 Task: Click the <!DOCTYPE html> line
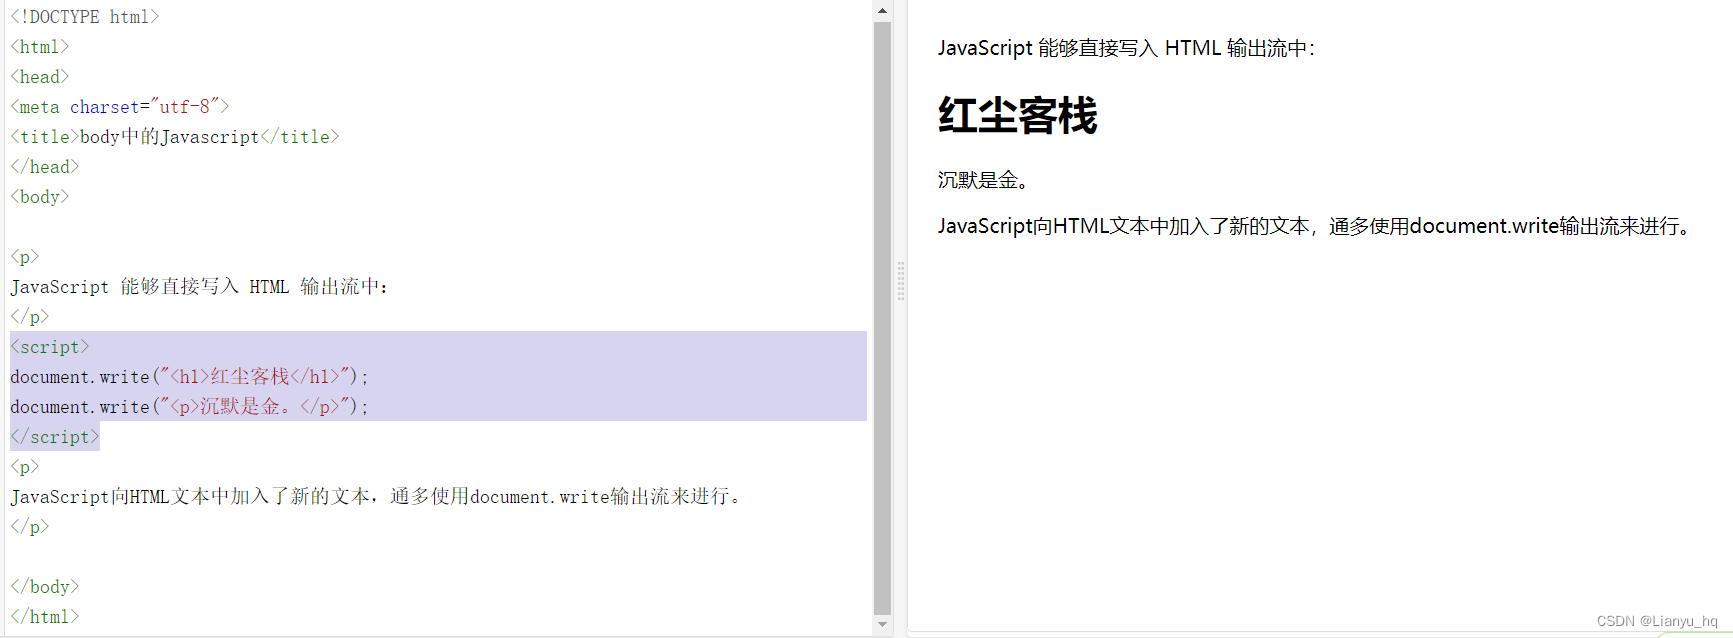tap(85, 17)
